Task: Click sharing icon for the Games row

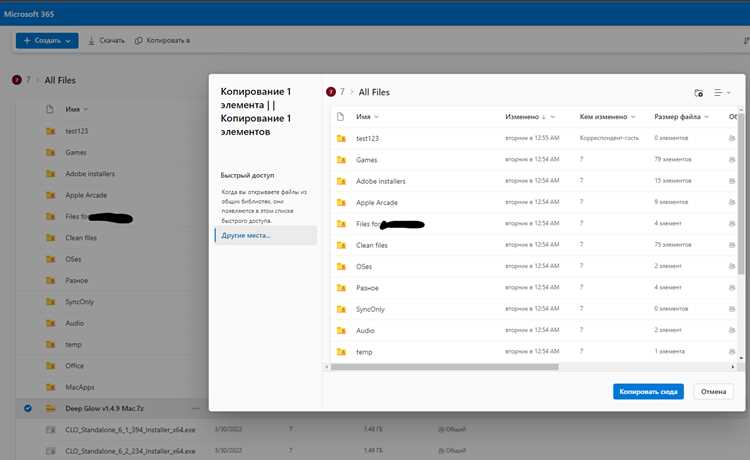Action: pyautogui.click(x=731, y=160)
